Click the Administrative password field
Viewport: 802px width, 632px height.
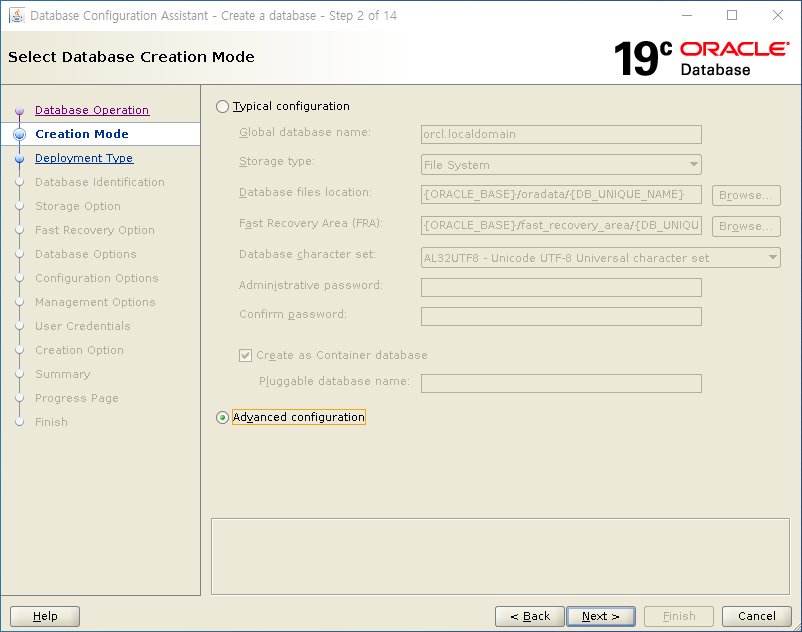pos(561,287)
